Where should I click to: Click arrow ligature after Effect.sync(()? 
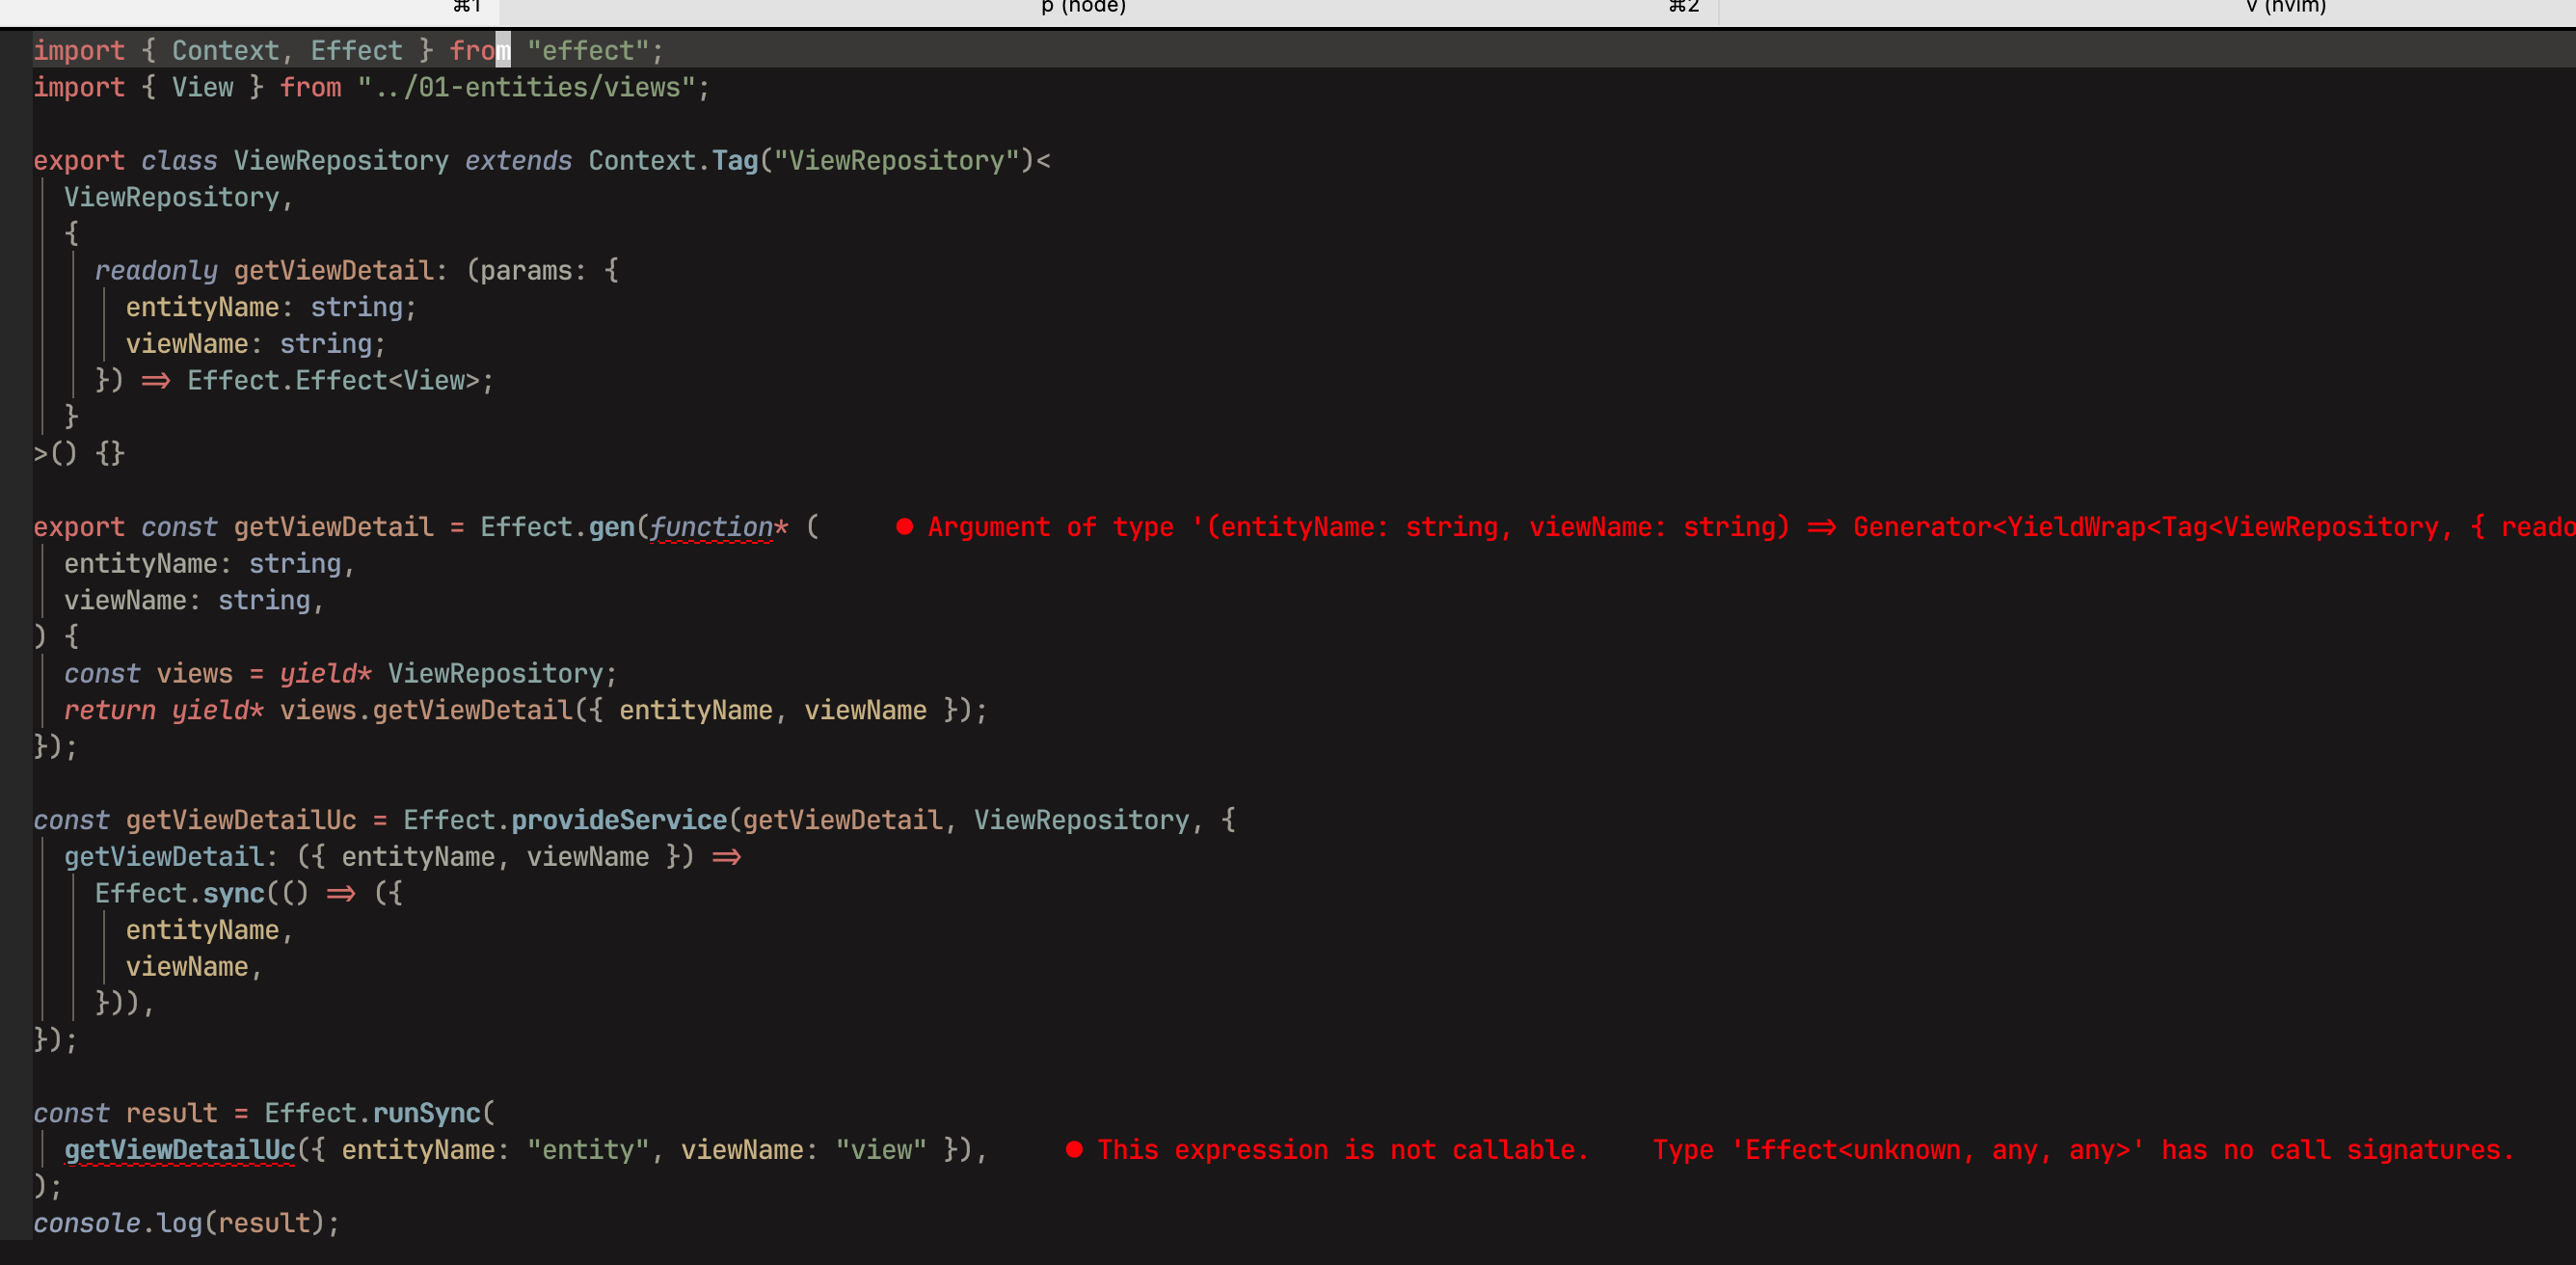pyautogui.click(x=341, y=894)
